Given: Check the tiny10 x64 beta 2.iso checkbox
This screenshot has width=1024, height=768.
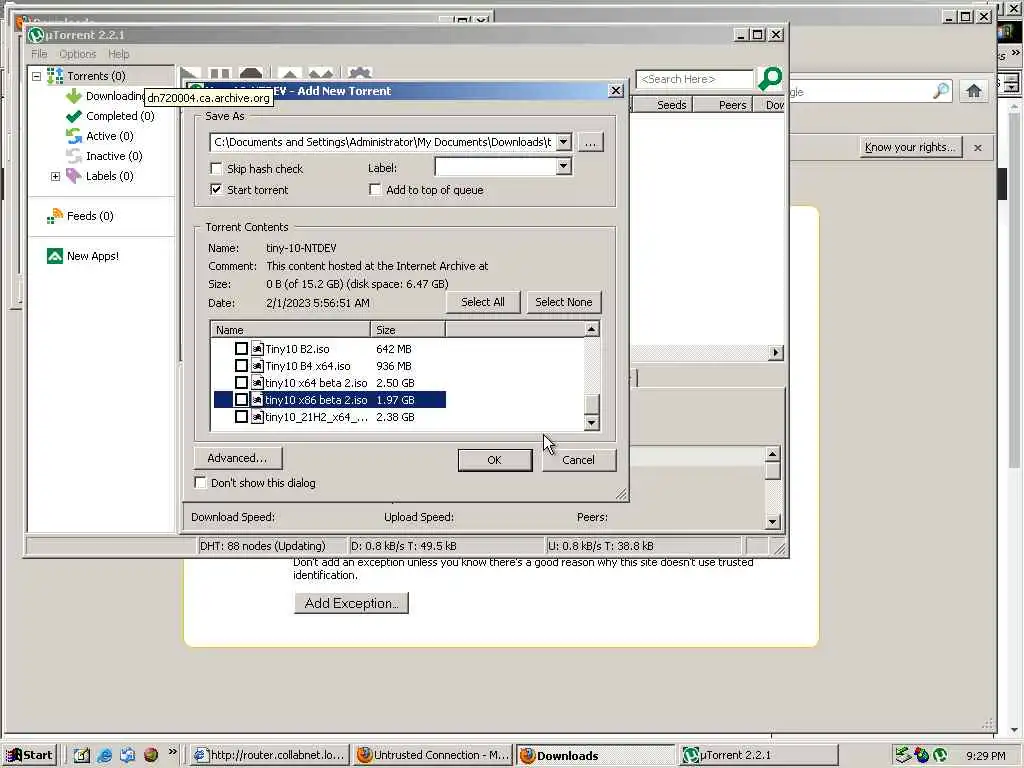Looking at the screenshot, I should pos(241,383).
